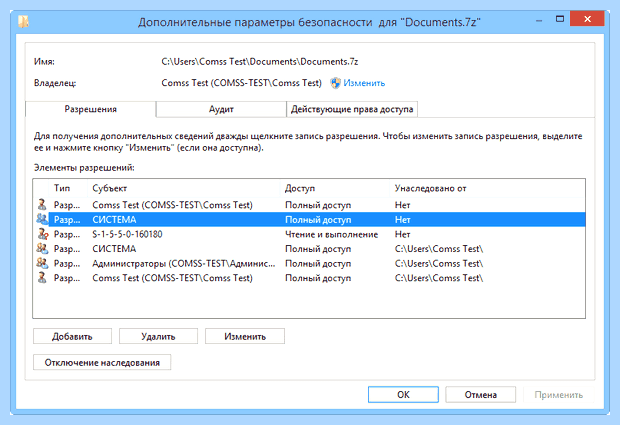Click the Добавить button

tap(72, 336)
